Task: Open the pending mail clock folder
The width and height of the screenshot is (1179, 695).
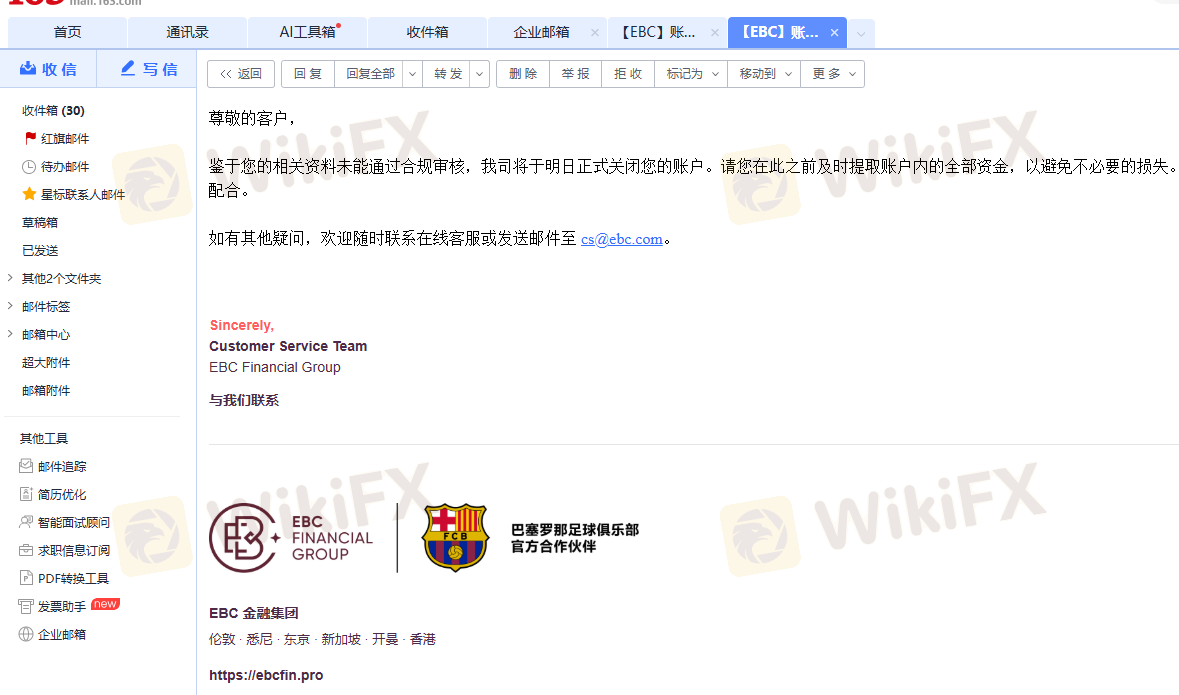Action: click(x=56, y=166)
